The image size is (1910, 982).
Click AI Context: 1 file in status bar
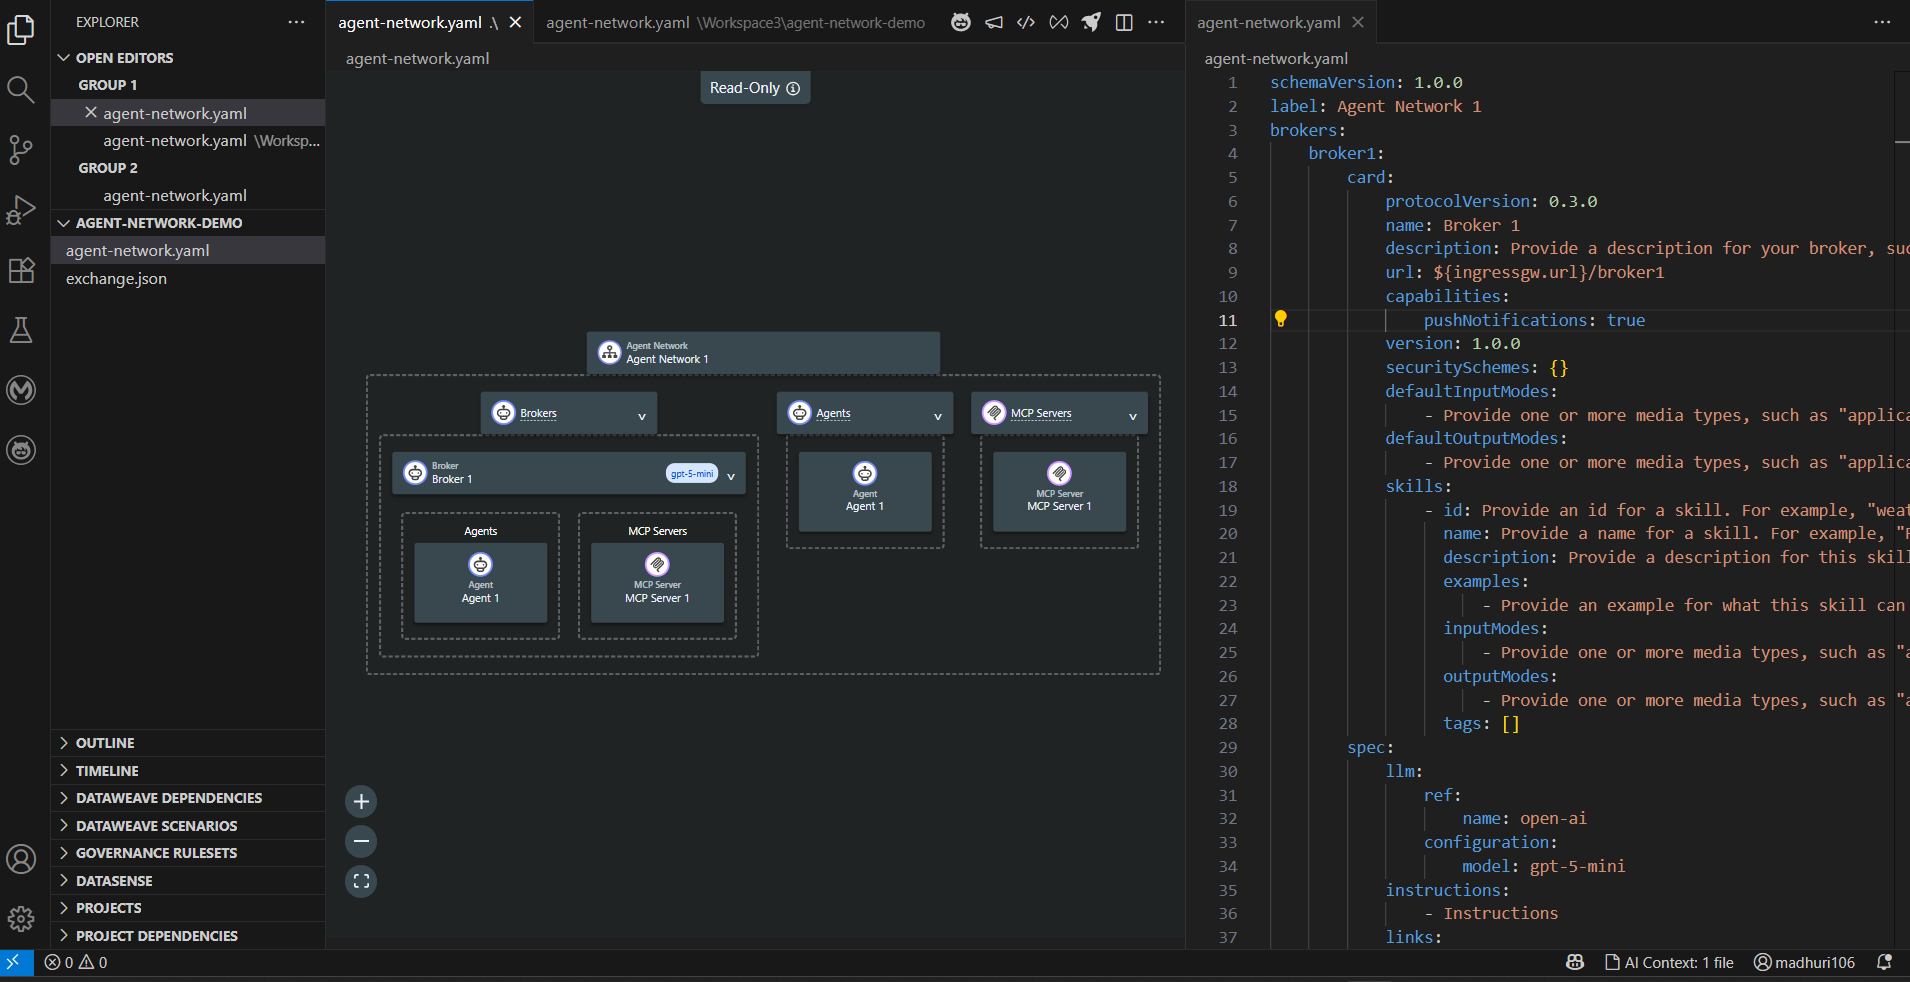tap(1669, 962)
